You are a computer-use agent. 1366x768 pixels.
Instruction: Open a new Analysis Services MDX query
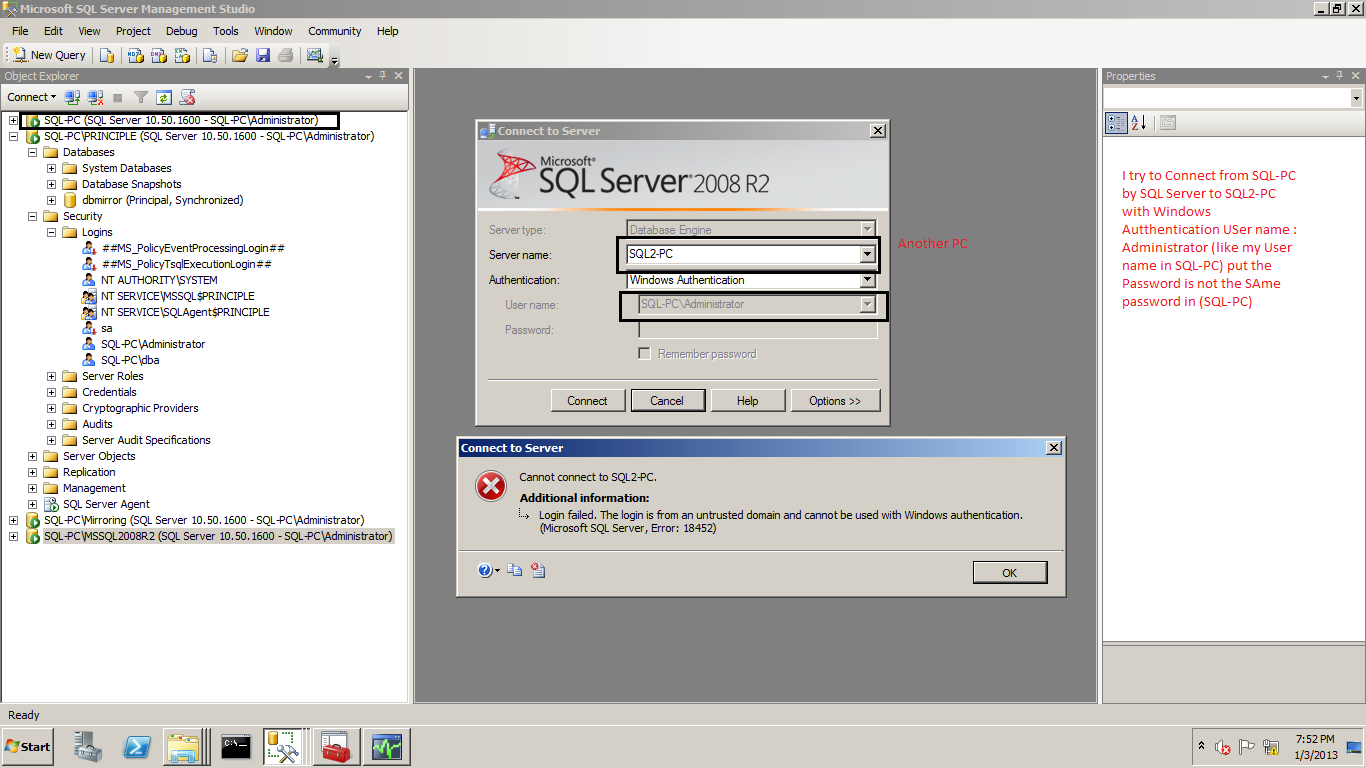(x=135, y=55)
